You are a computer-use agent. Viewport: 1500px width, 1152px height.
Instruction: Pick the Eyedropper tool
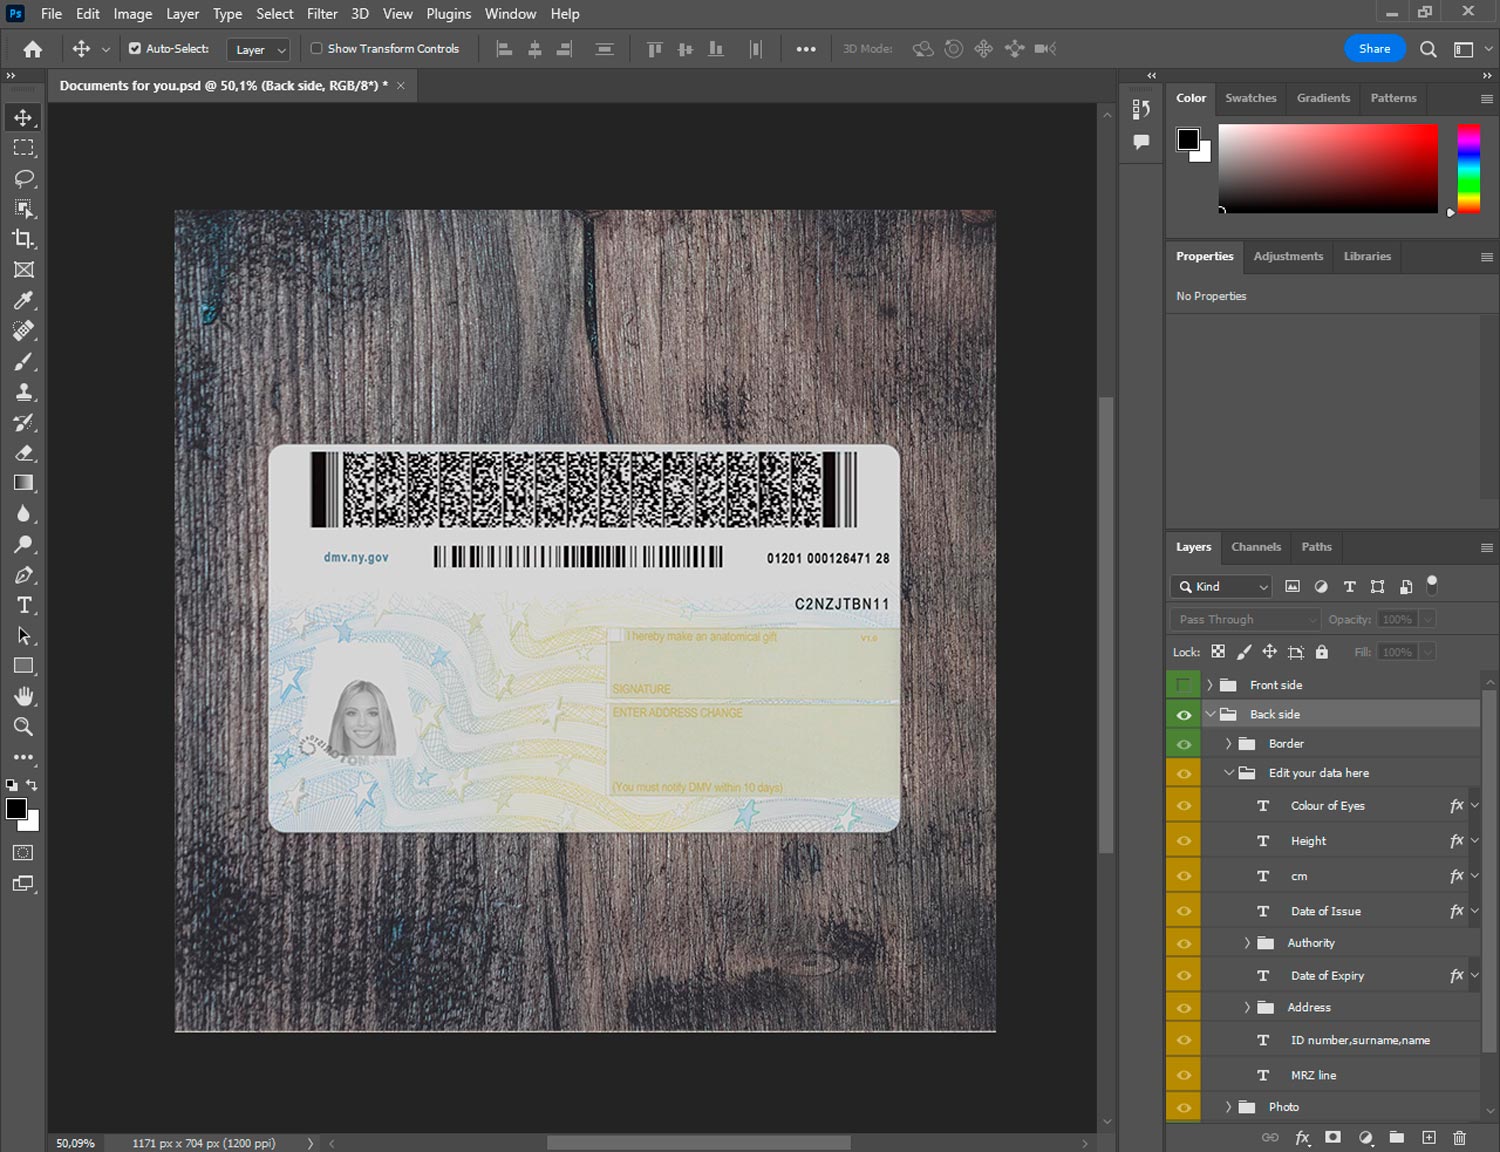click(24, 300)
